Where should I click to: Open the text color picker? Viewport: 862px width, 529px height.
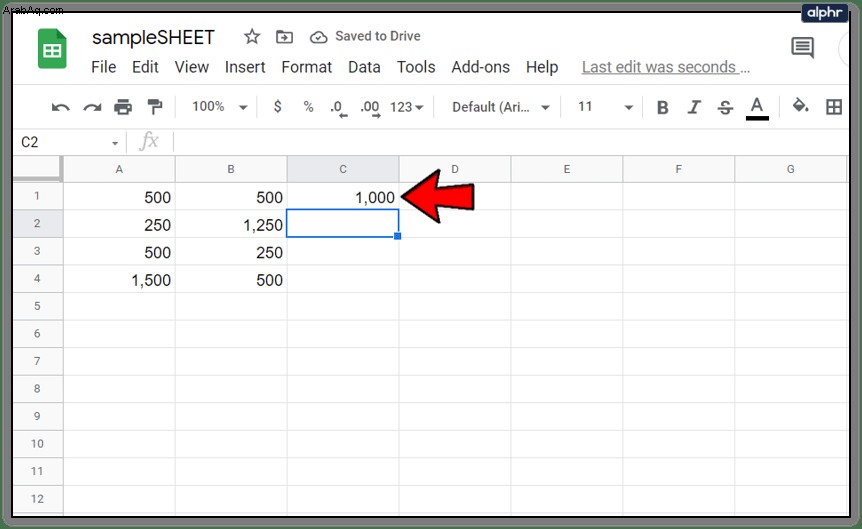tap(757, 108)
